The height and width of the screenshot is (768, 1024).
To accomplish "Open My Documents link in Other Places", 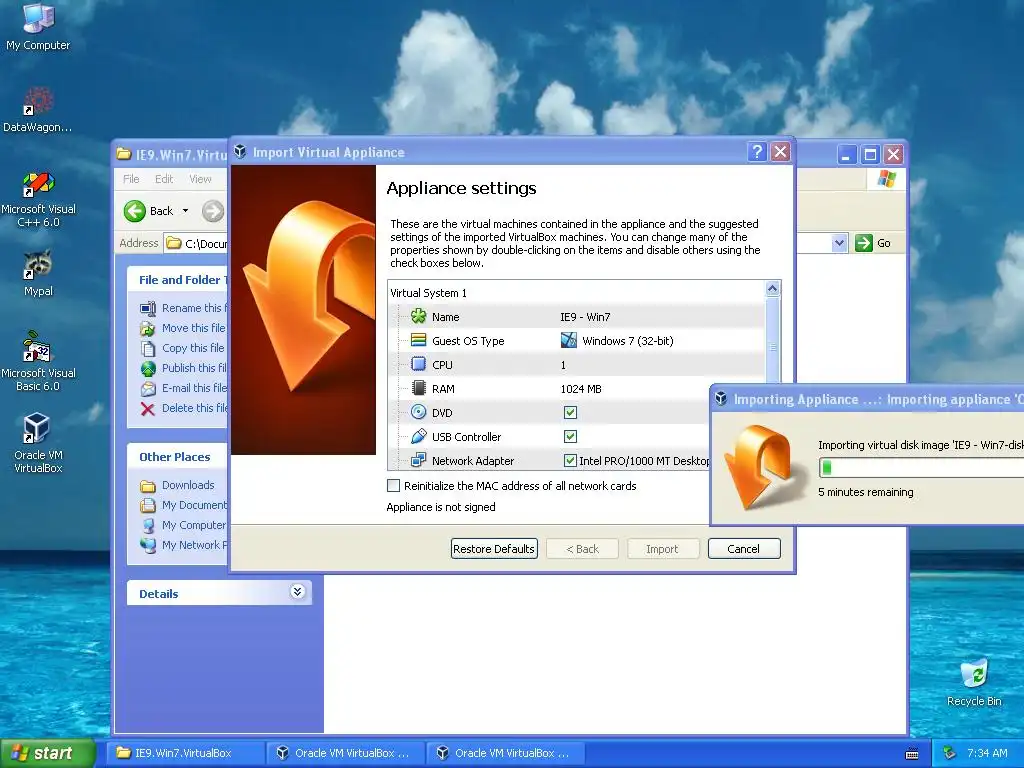I will 195,505.
